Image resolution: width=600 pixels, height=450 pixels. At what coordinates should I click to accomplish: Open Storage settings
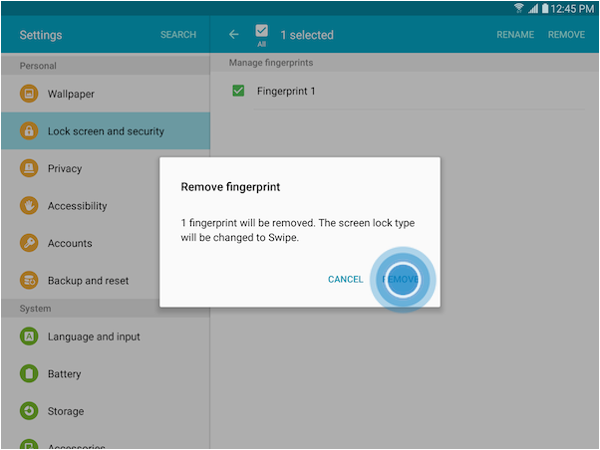[106, 411]
